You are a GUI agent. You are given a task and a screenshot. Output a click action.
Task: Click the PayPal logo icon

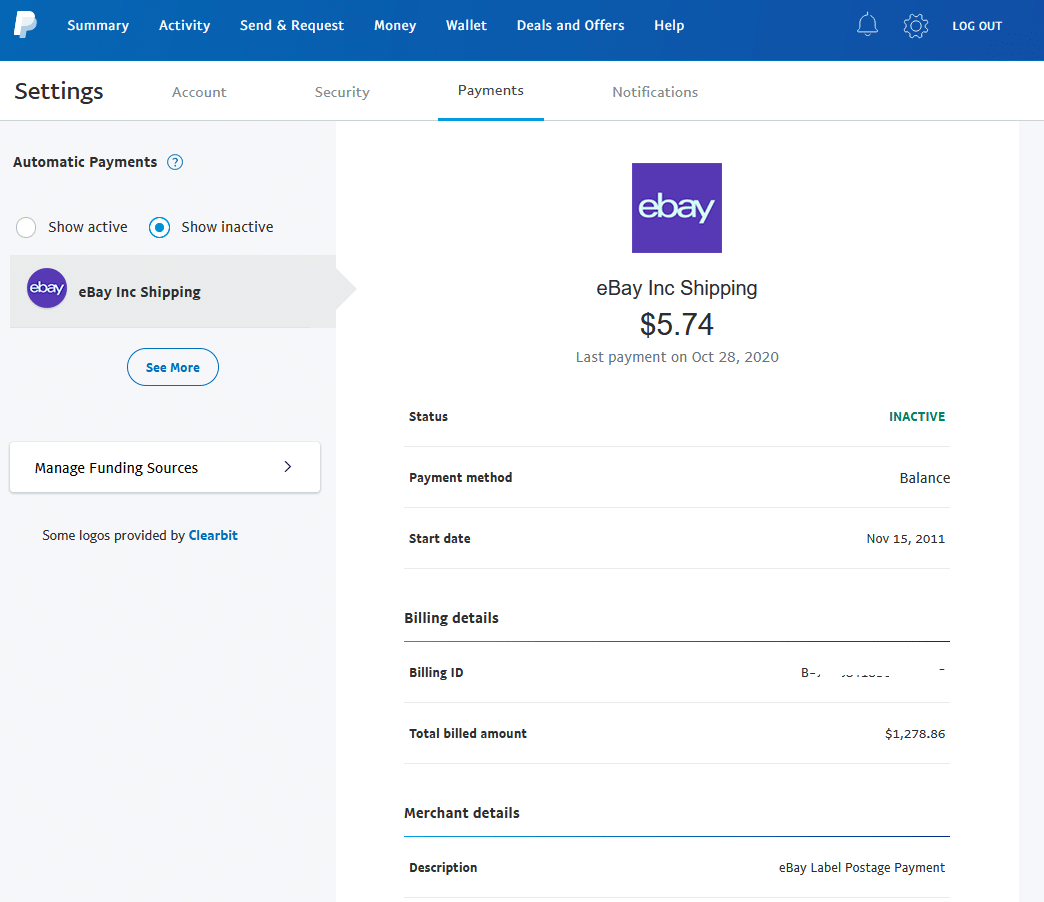click(25, 25)
